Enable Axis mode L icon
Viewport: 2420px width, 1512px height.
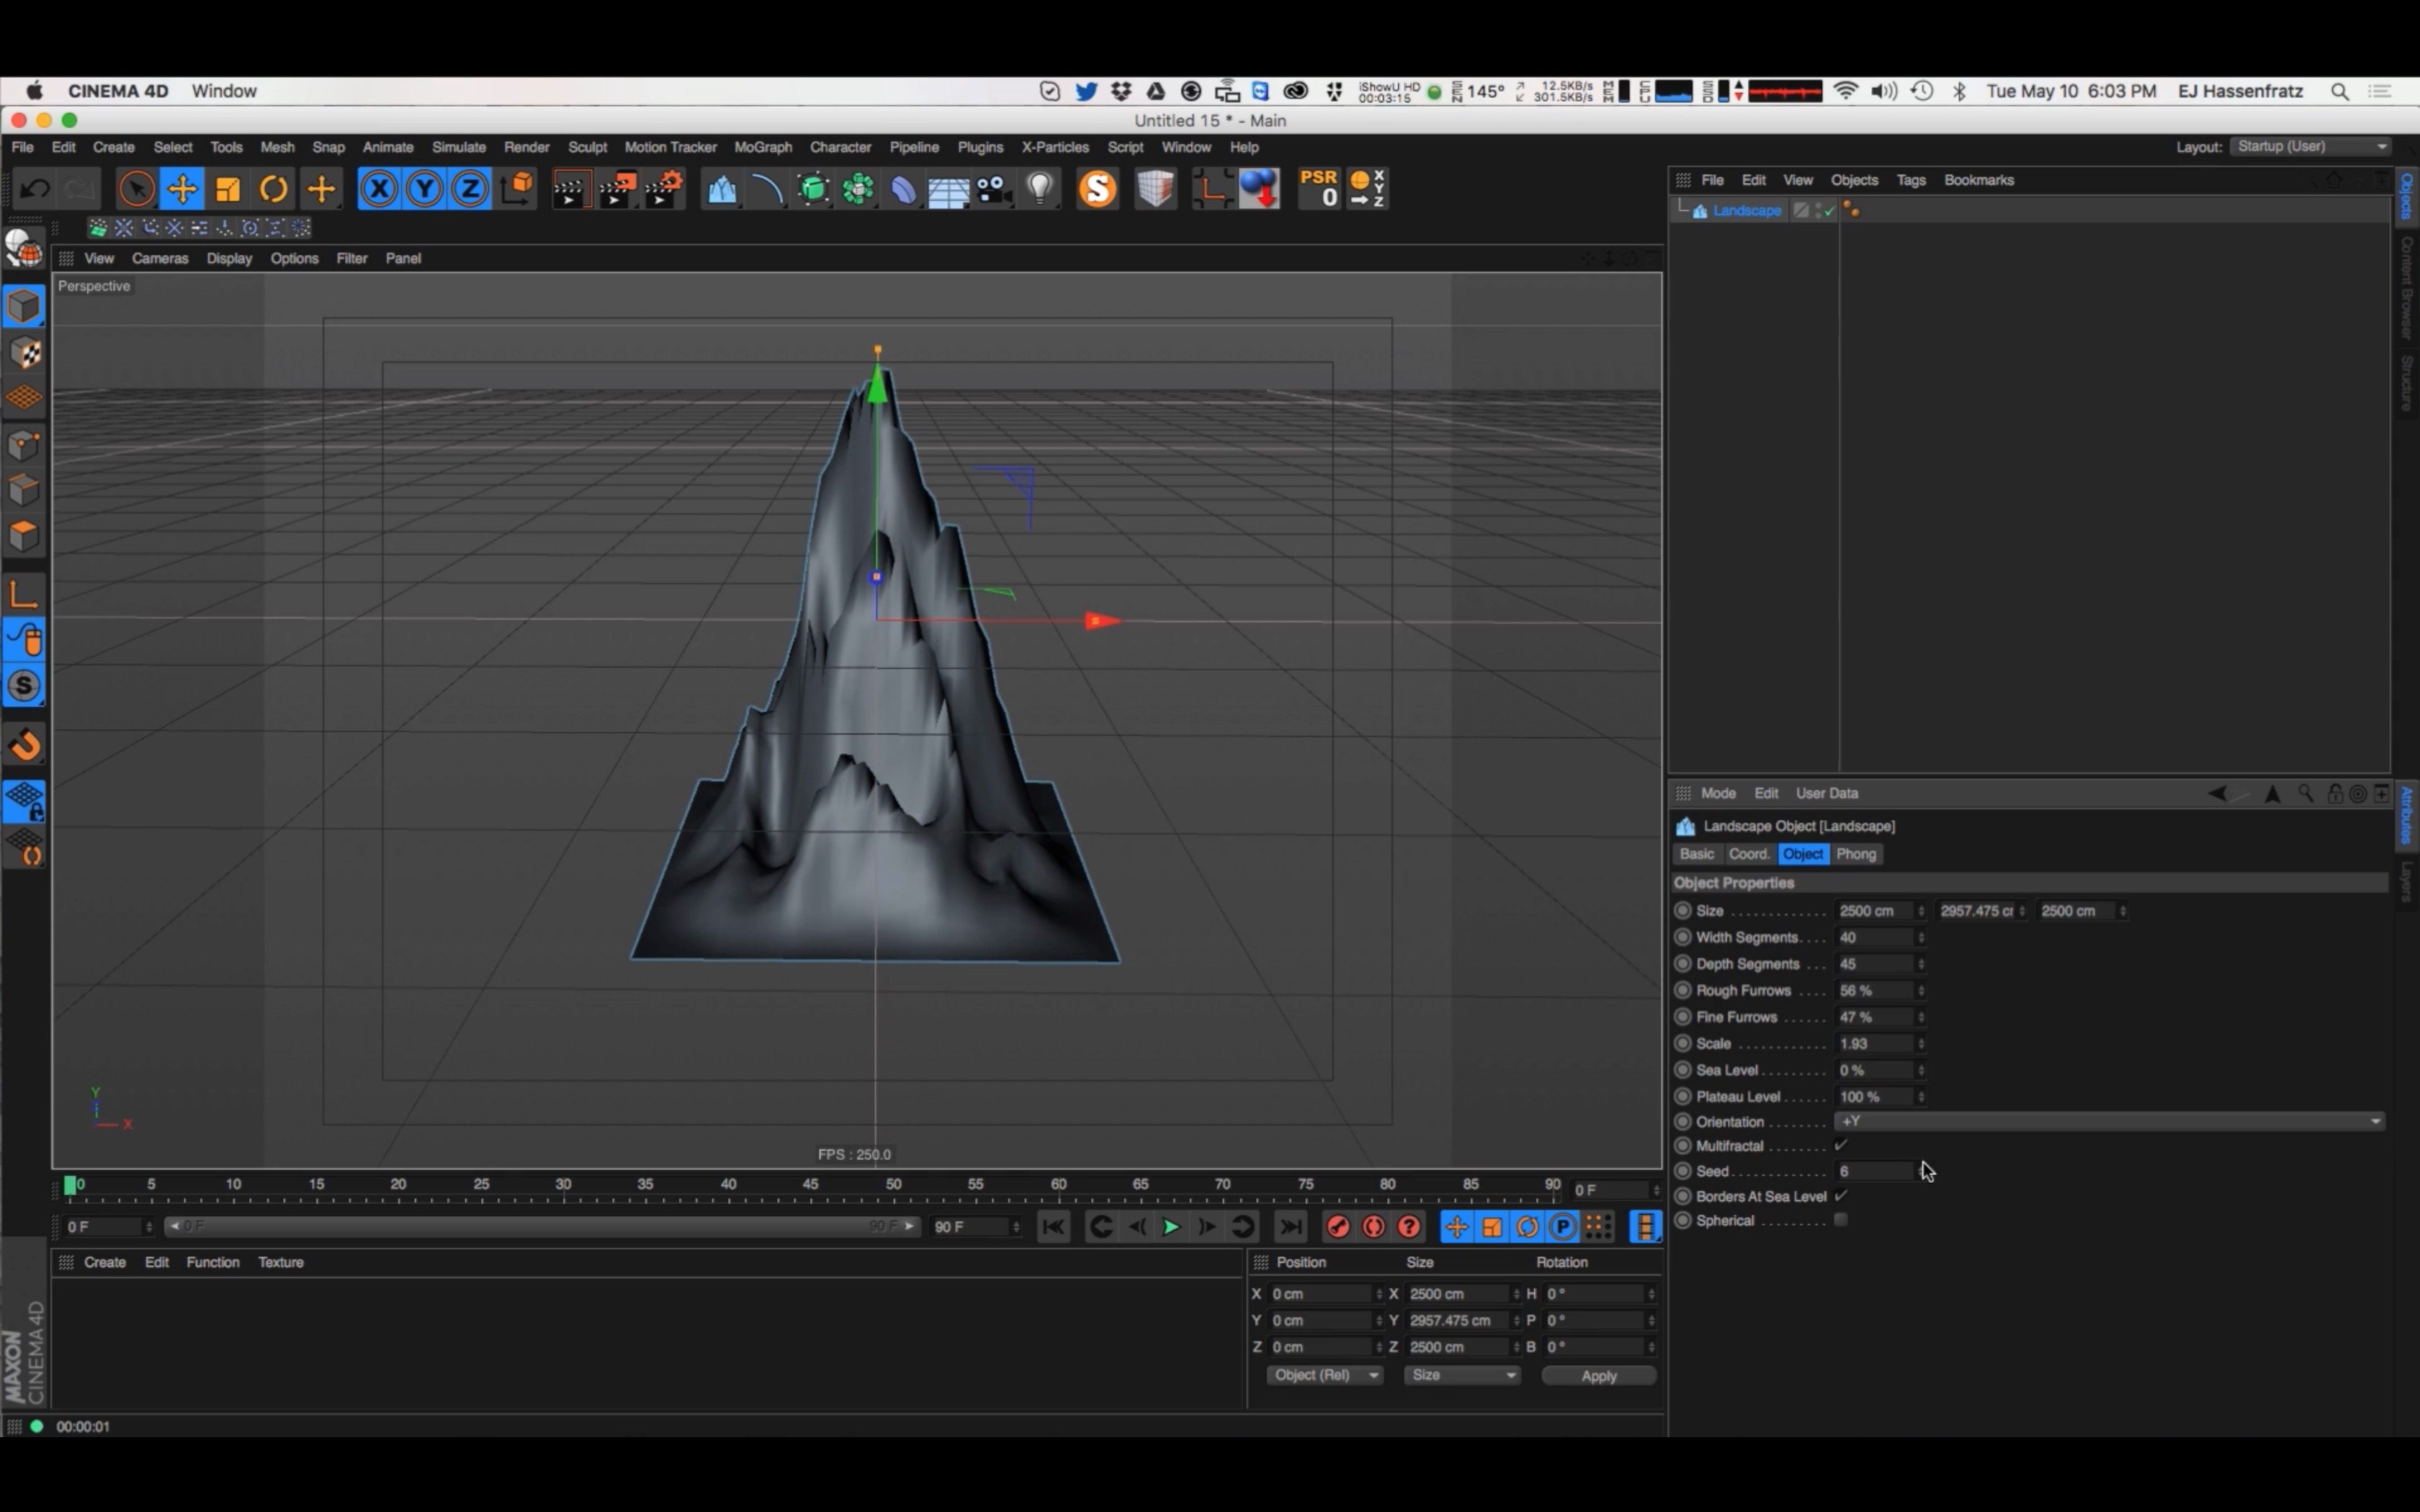(x=24, y=595)
